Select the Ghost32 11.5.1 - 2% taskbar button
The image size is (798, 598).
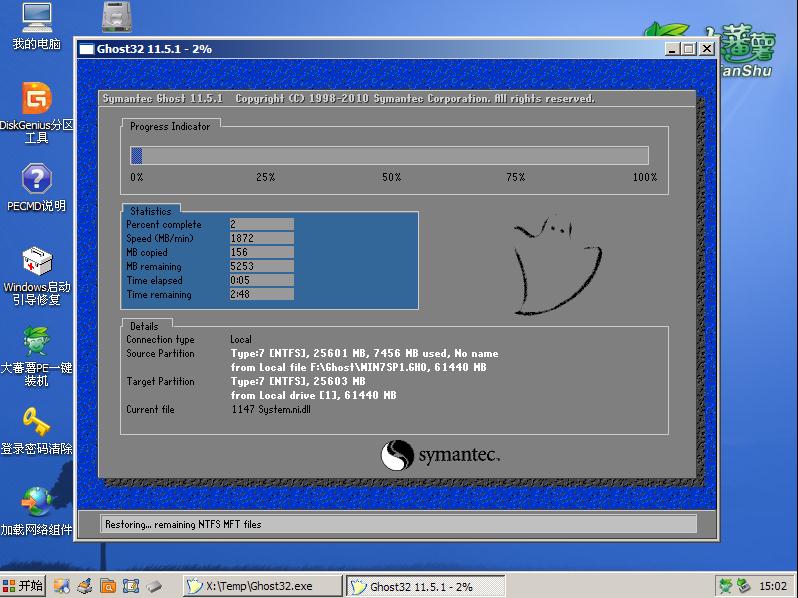coord(425,586)
